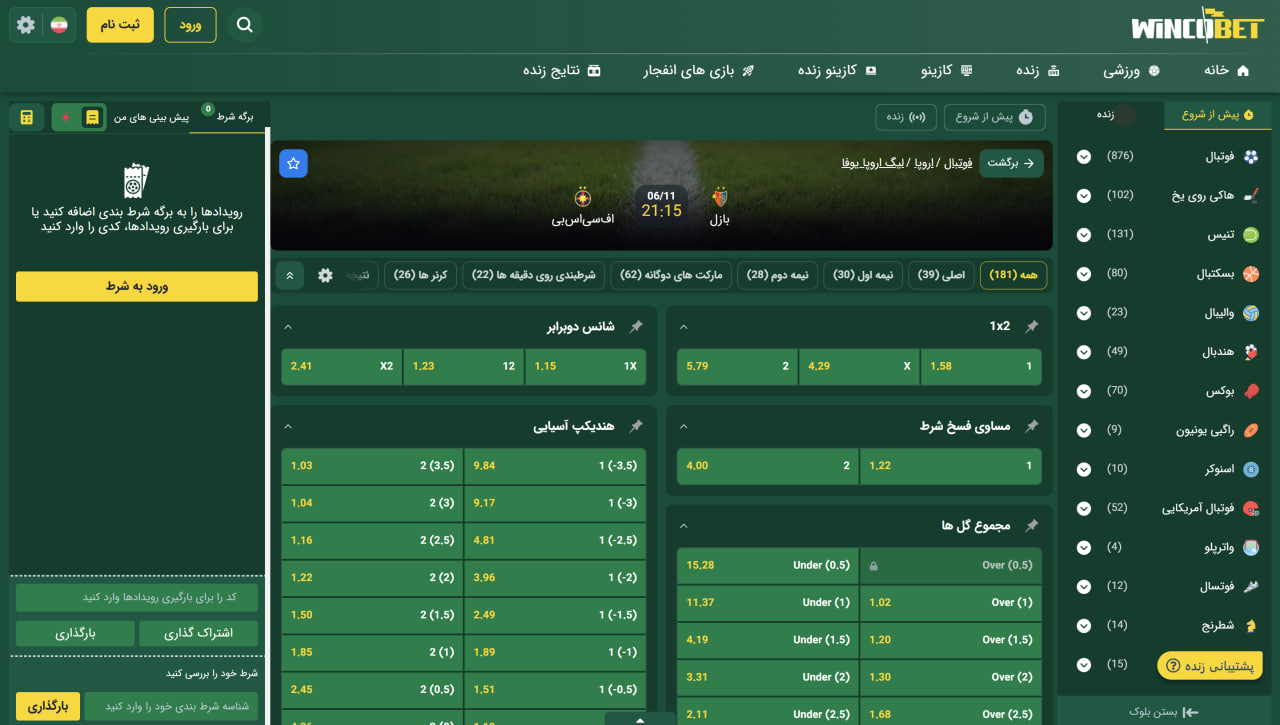The width and height of the screenshot is (1280, 725).
Task: Collapse the شانس دوبرابر market panel
Action: coord(289,326)
